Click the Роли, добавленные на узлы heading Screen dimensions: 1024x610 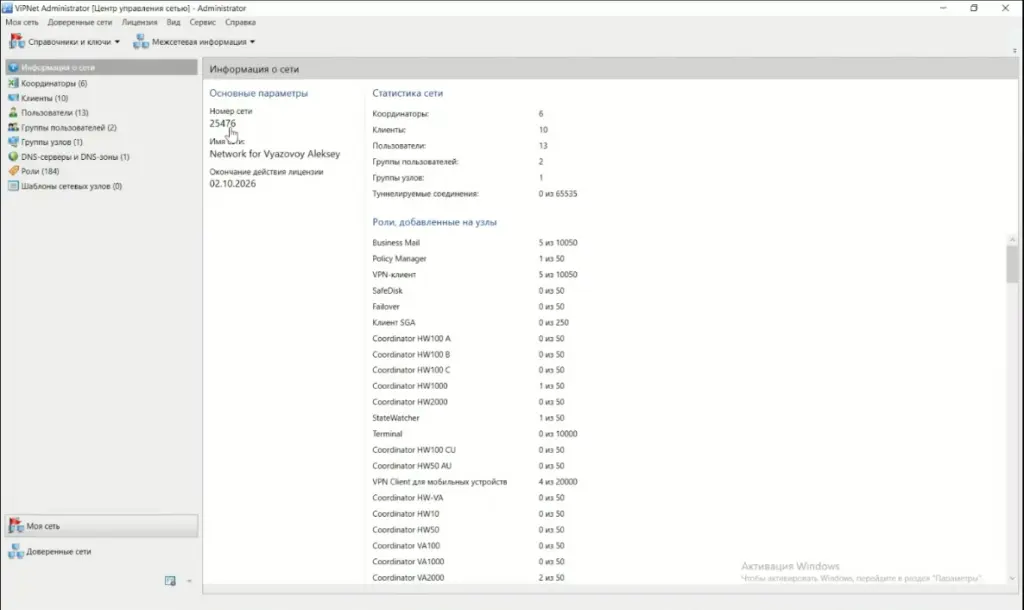click(x=434, y=222)
